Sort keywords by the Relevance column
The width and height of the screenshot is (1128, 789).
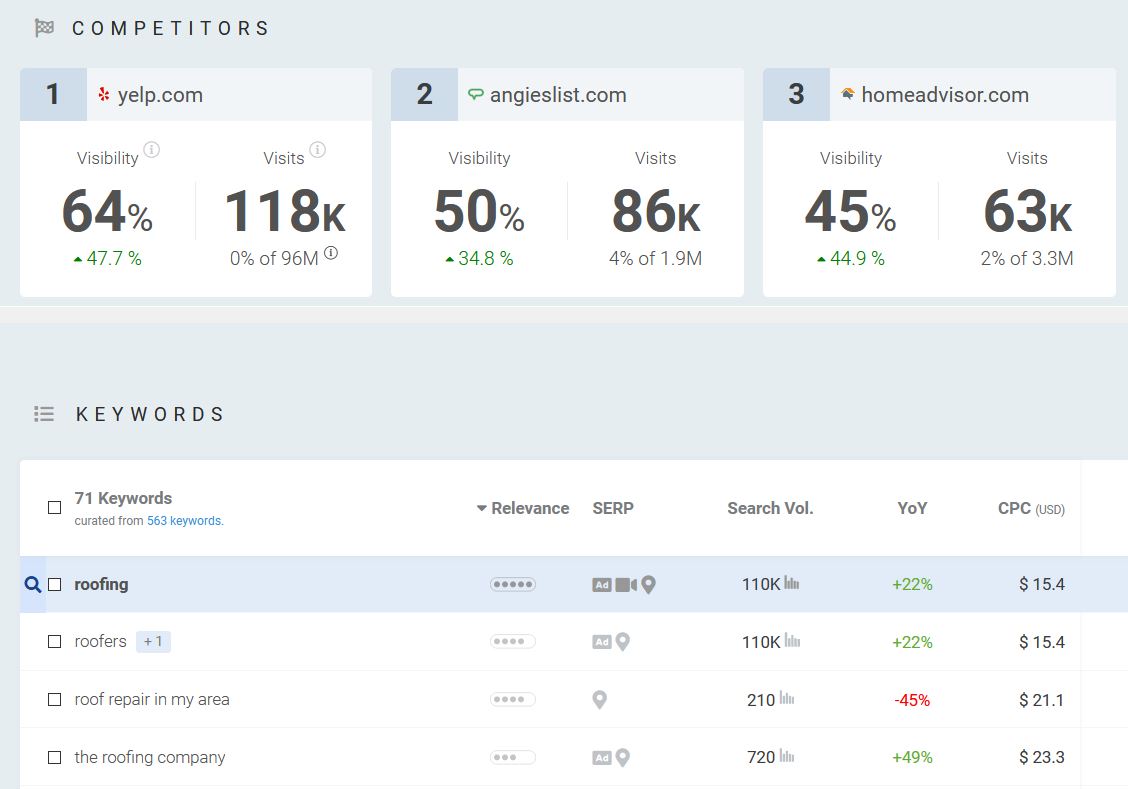tap(523, 508)
